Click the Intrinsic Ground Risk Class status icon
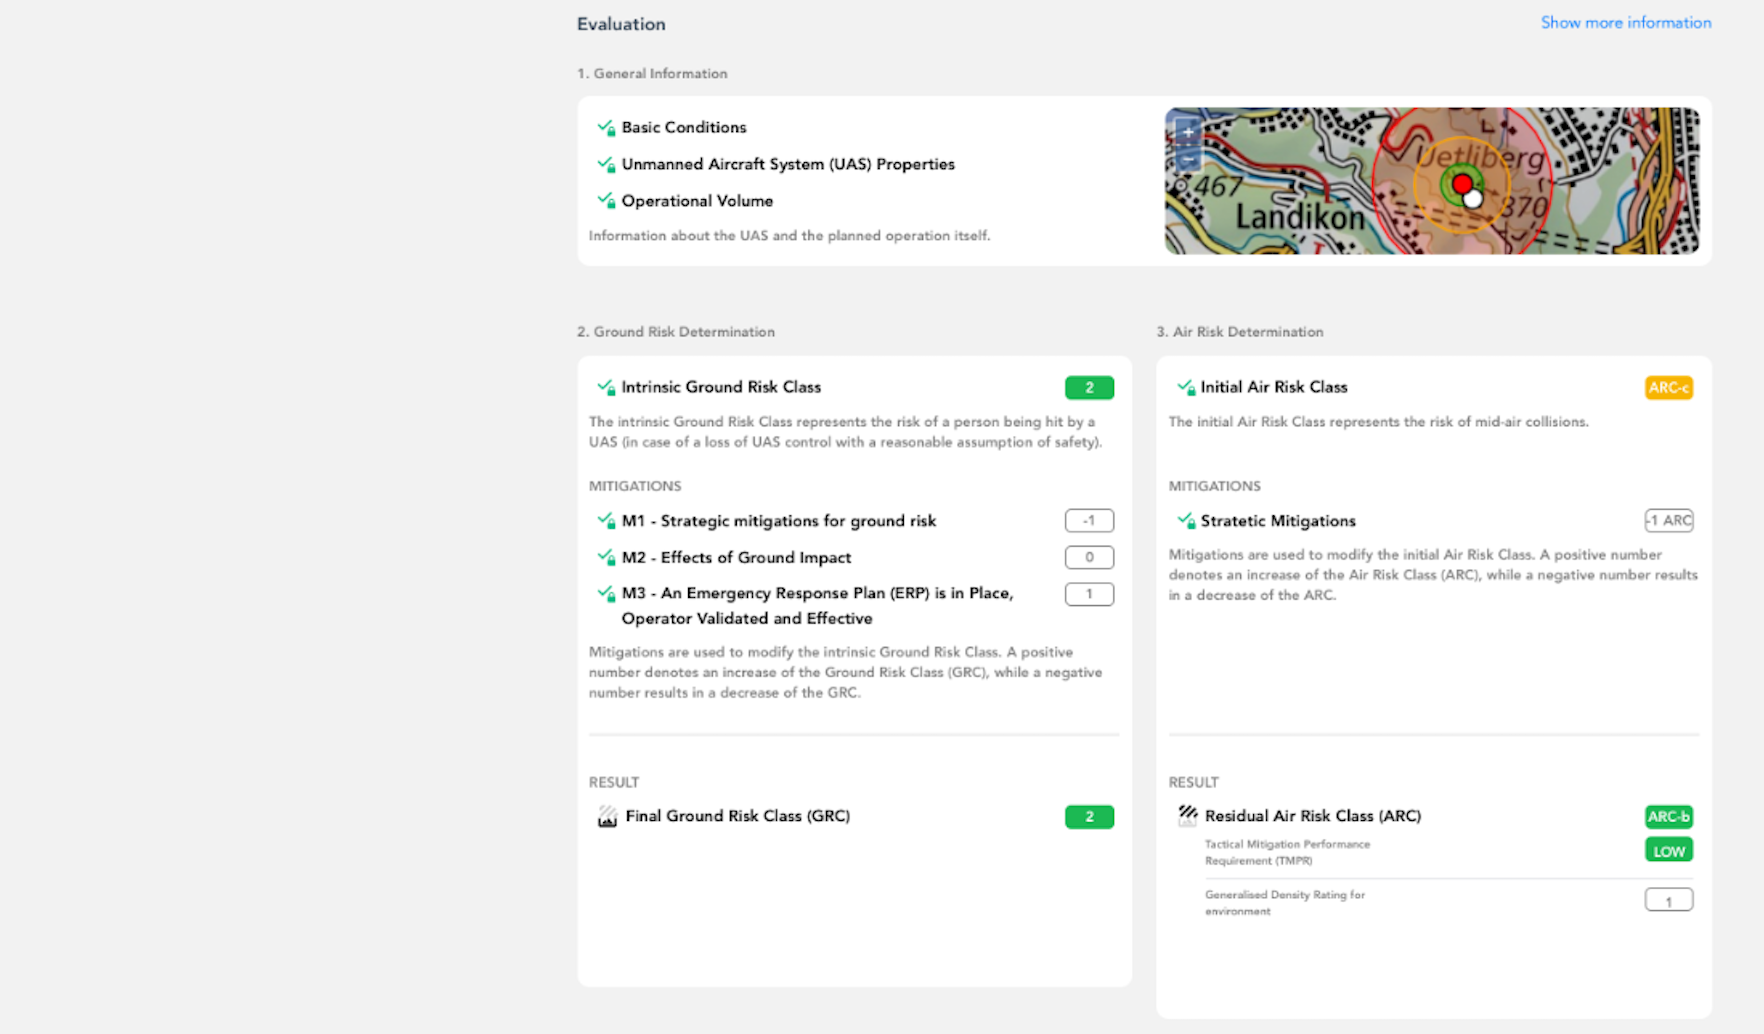This screenshot has height=1034, width=1764. coord(606,387)
